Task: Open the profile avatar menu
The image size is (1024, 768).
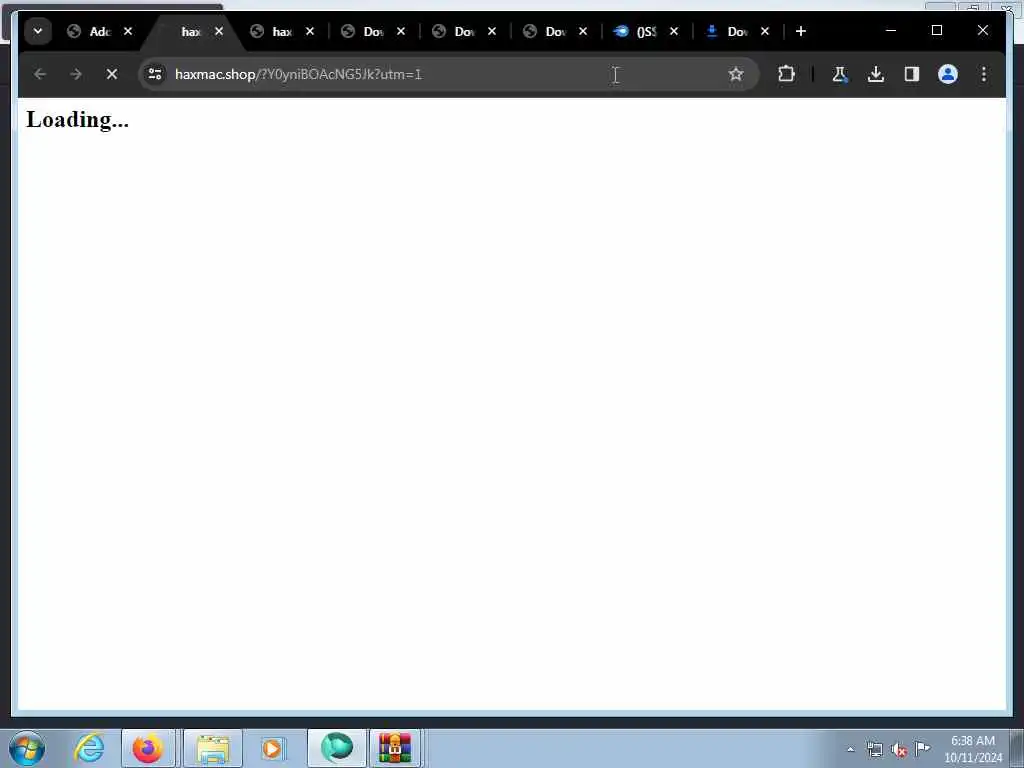Action: [x=948, y=74]
